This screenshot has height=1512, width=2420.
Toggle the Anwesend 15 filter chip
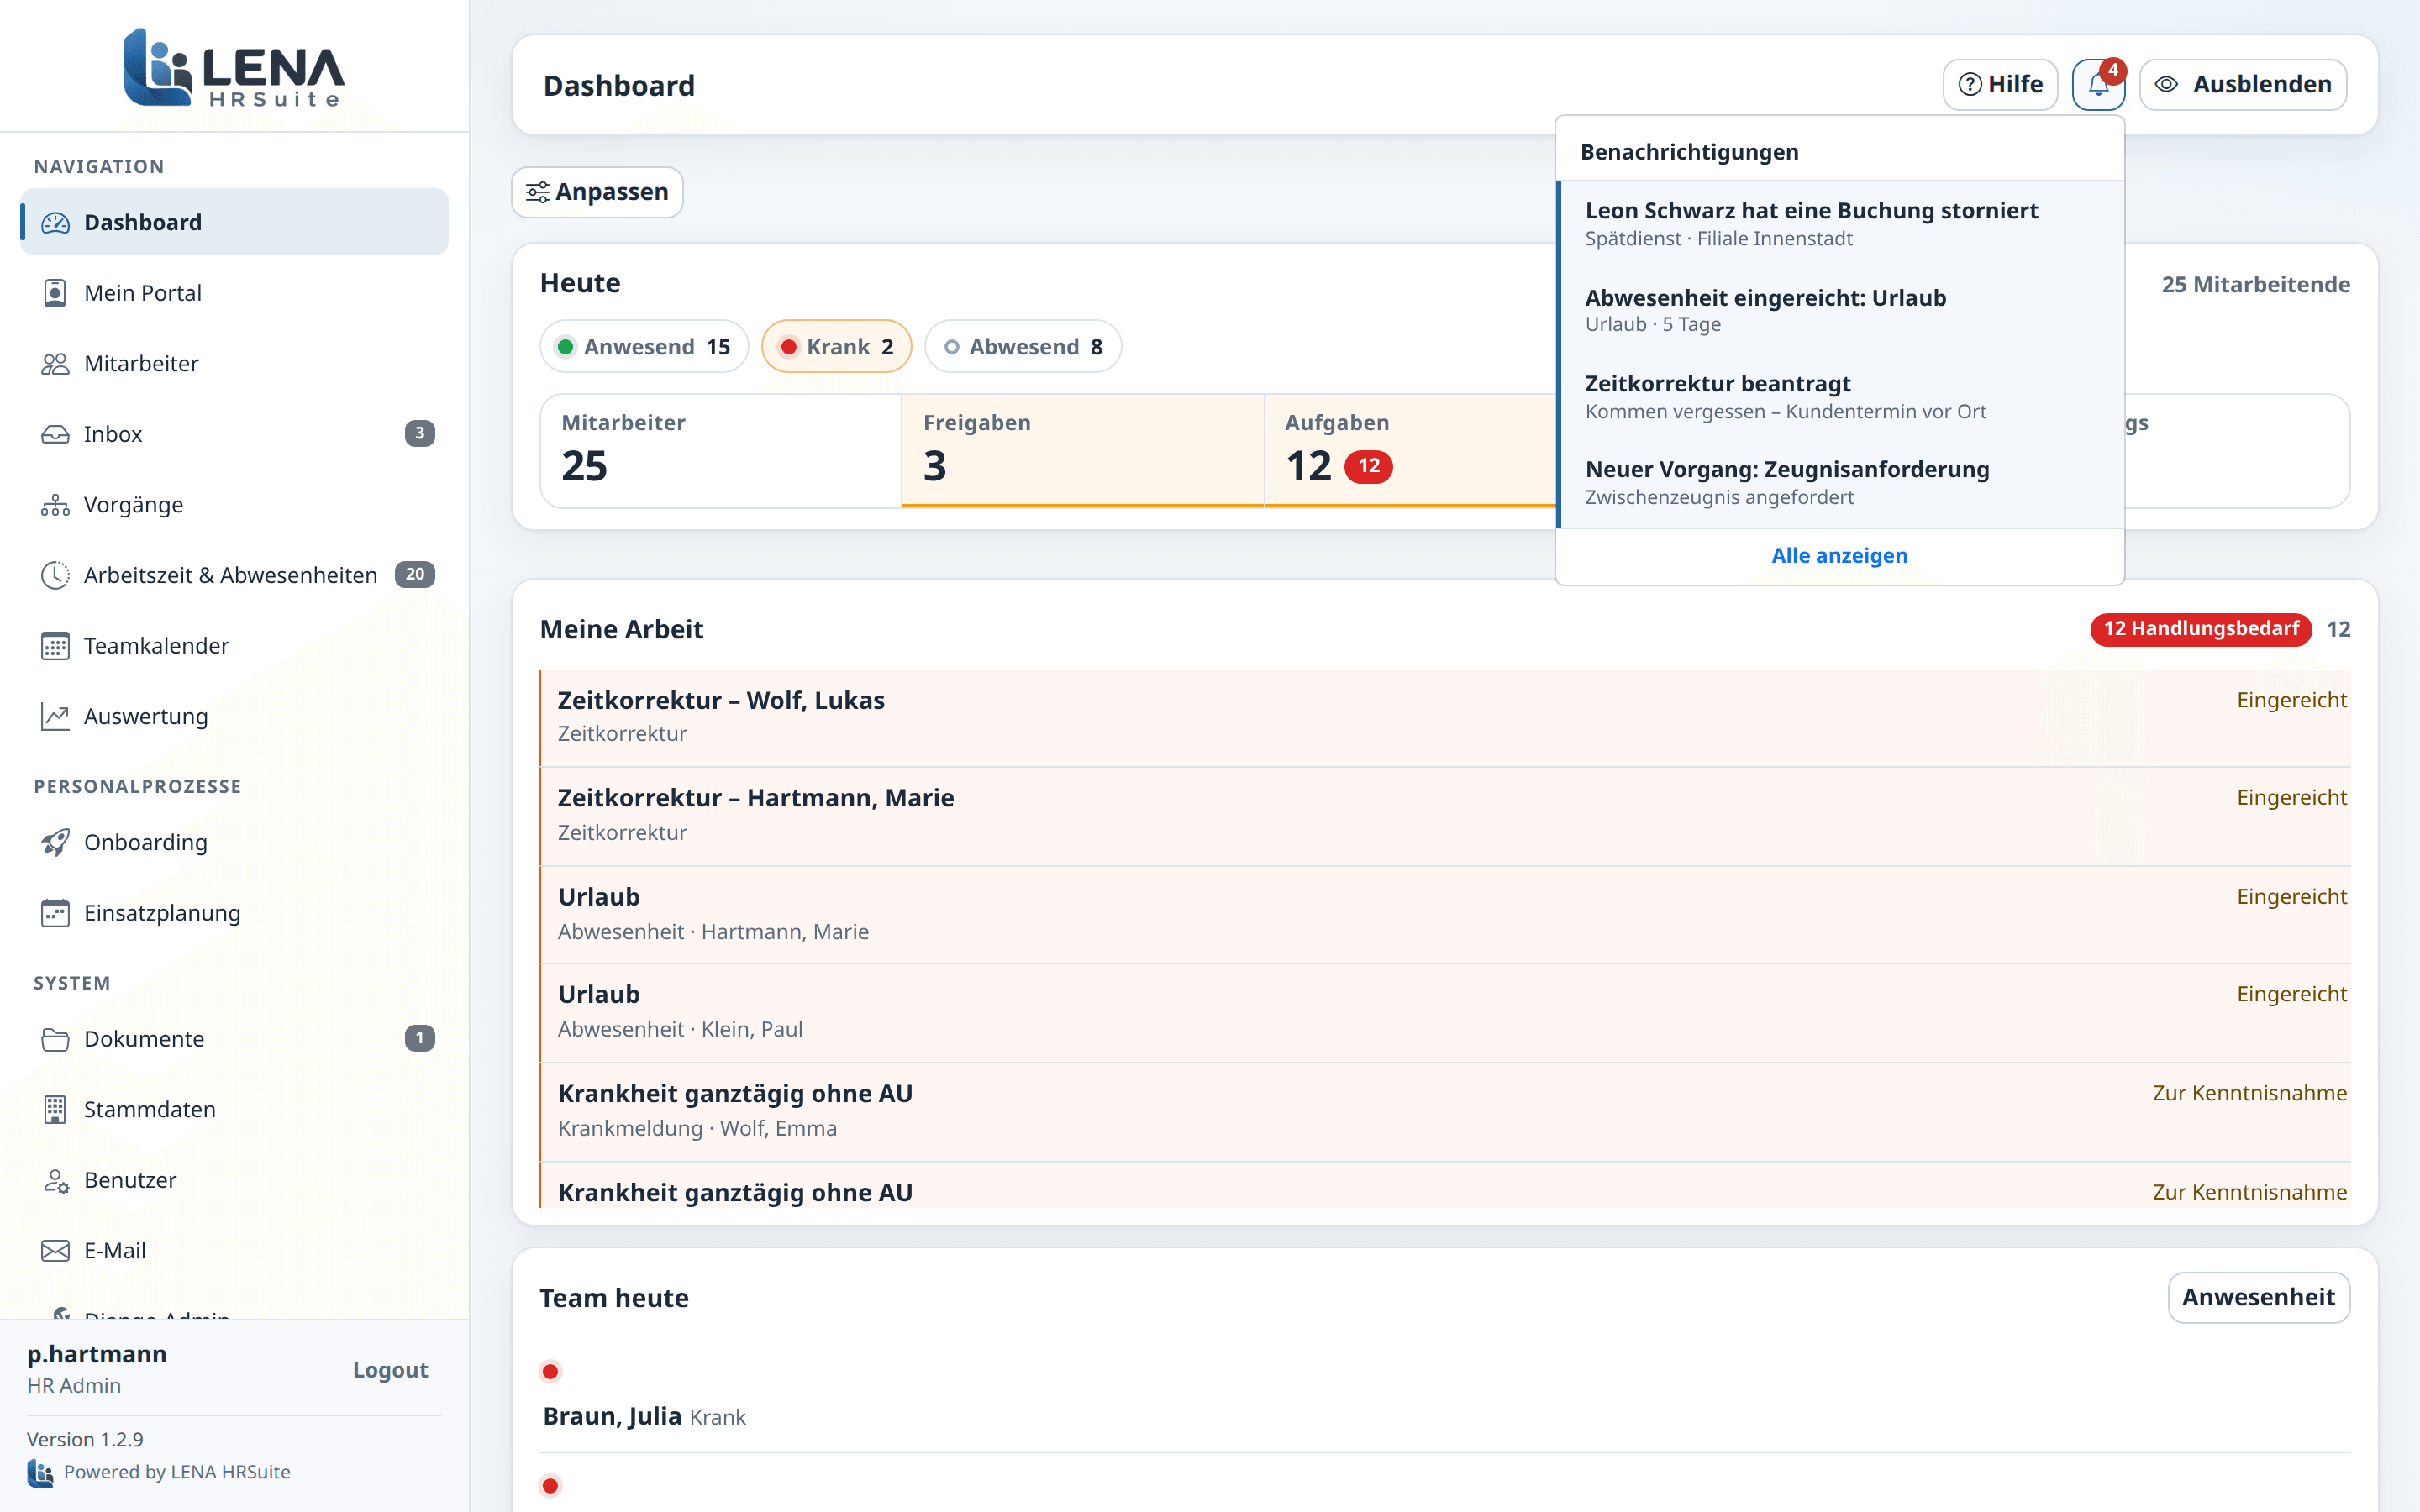[x=644, y=346]
